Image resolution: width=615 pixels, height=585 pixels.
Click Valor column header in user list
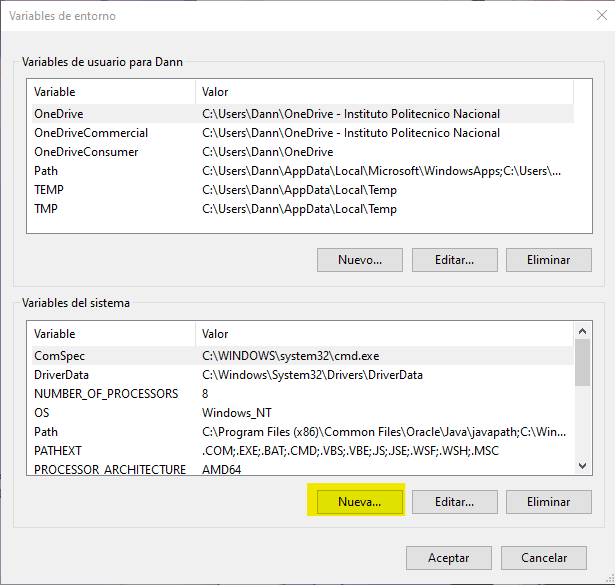coord(384,92)
